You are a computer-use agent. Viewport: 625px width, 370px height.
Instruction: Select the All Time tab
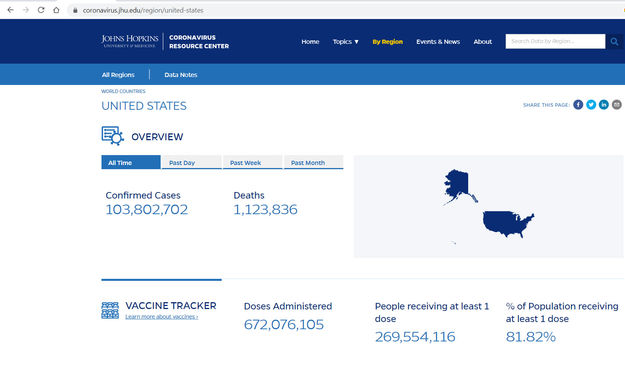(x=131, y=162)
